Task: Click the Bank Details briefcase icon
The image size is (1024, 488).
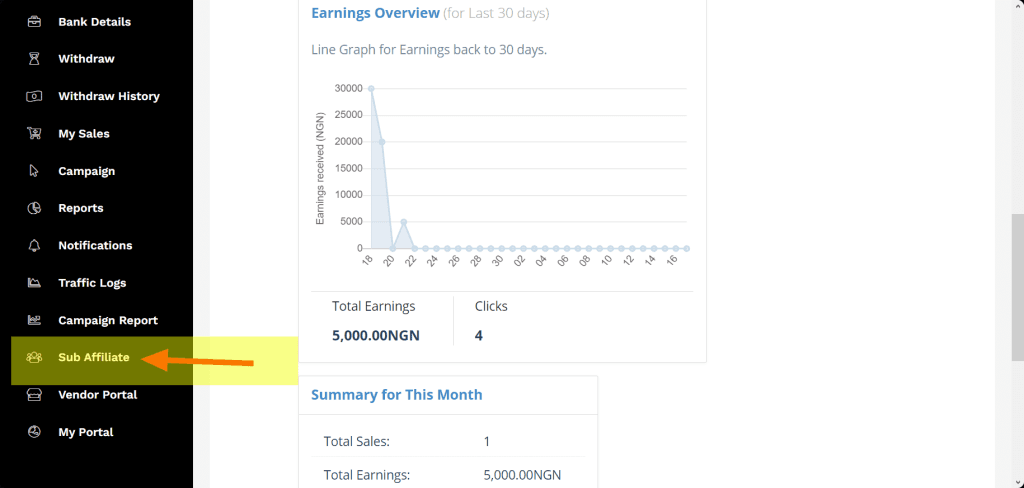Action: (34, 22)
